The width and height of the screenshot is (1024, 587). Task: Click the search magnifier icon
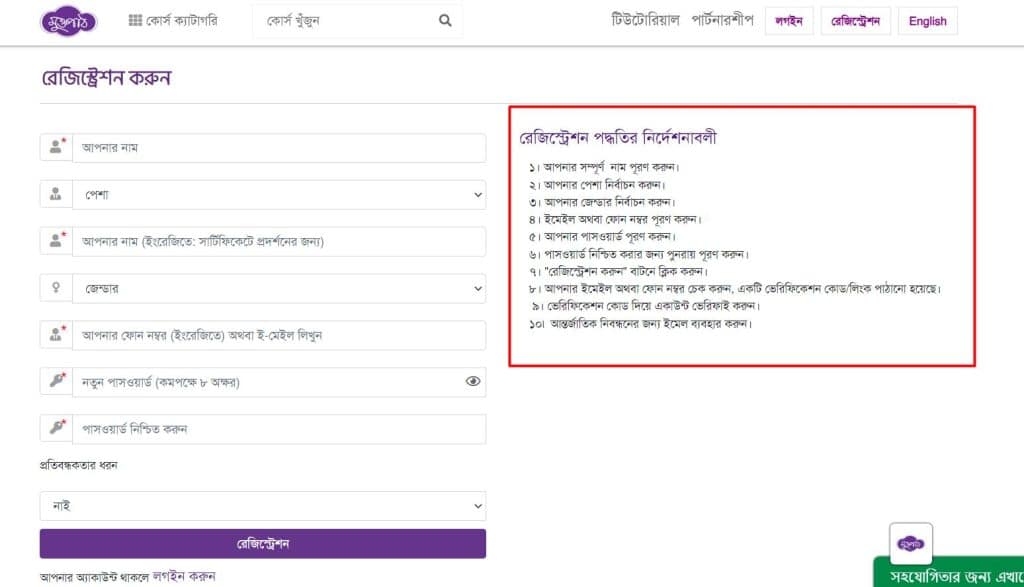[444, 19]
